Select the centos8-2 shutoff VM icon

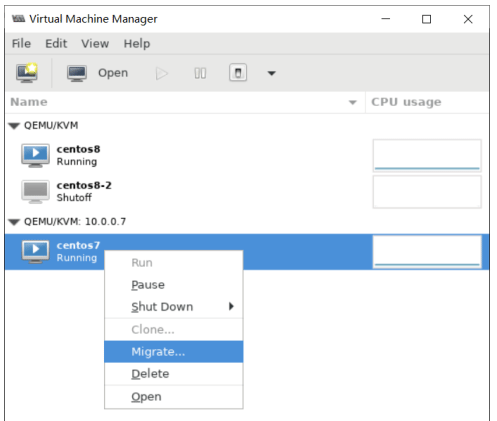pyautogui.click(x=36, y=192)
